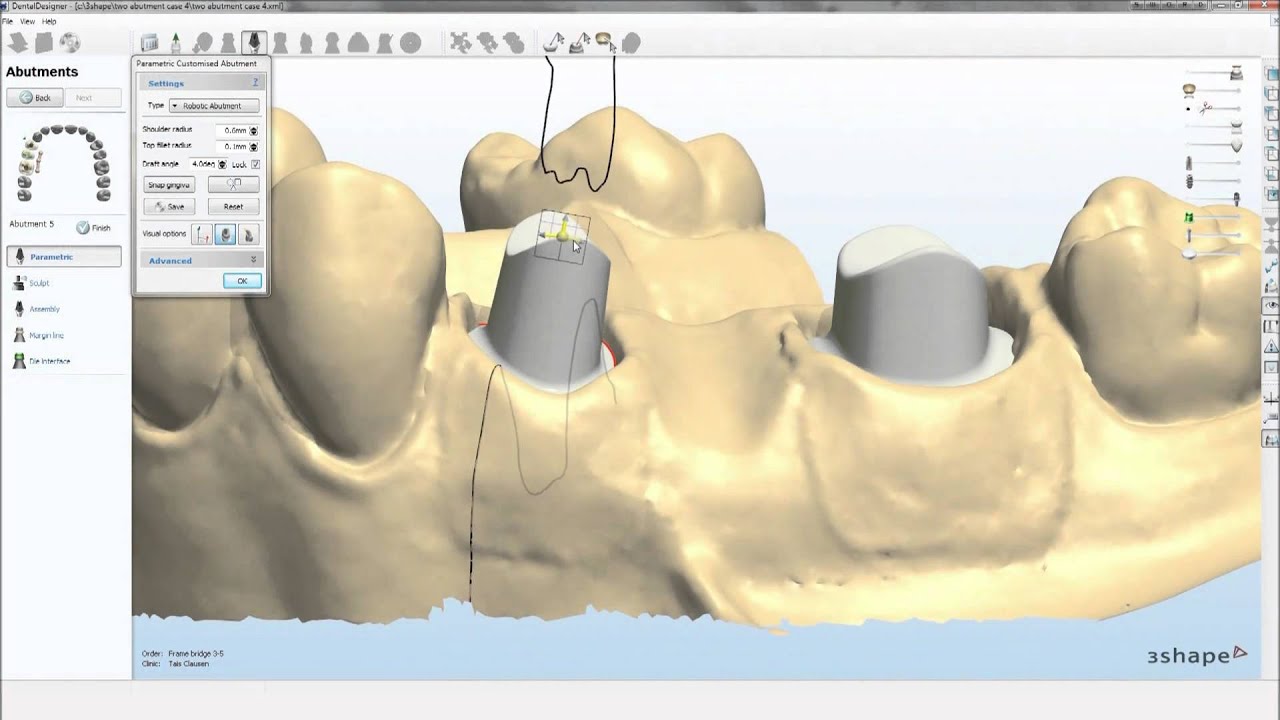Click the implant with green arrow toolbar icon
The image size is (1280, 720).
pyautogui.click(x=176, y=43)
